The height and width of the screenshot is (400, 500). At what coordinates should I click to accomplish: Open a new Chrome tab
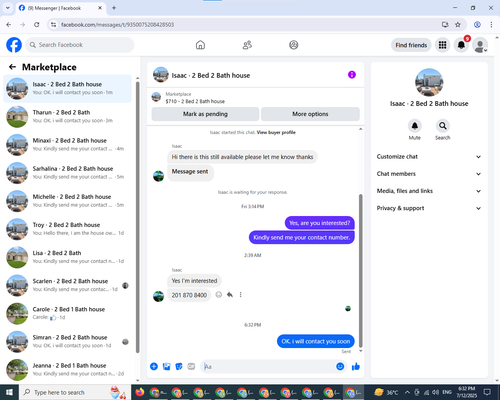click(114, 8)
